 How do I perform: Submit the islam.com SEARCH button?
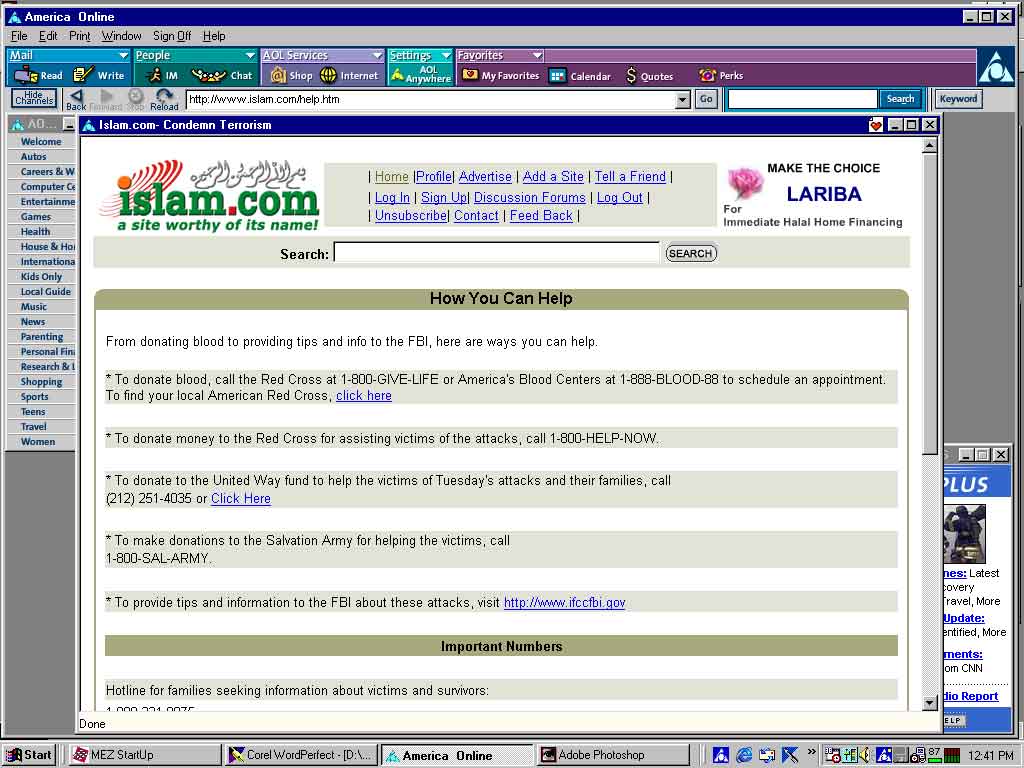(x=691, y=253)
